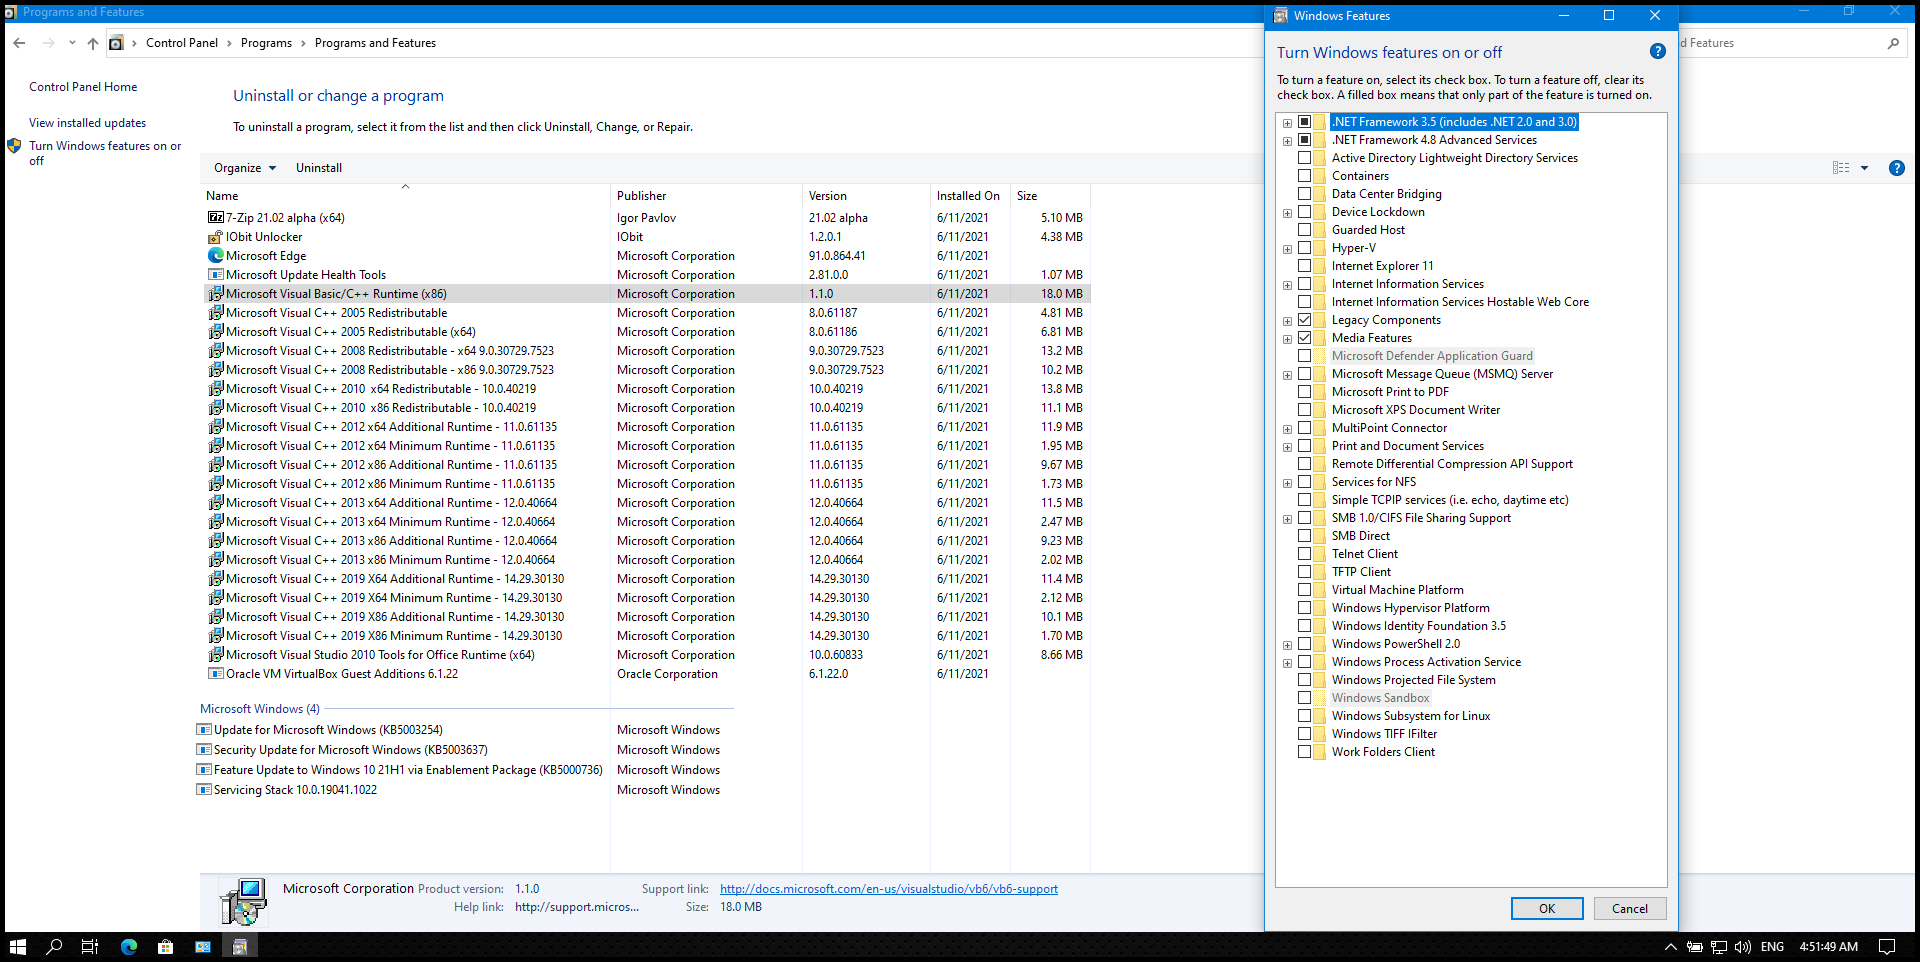Open taskbar search
1920x962 pixels.
[54, 946]
